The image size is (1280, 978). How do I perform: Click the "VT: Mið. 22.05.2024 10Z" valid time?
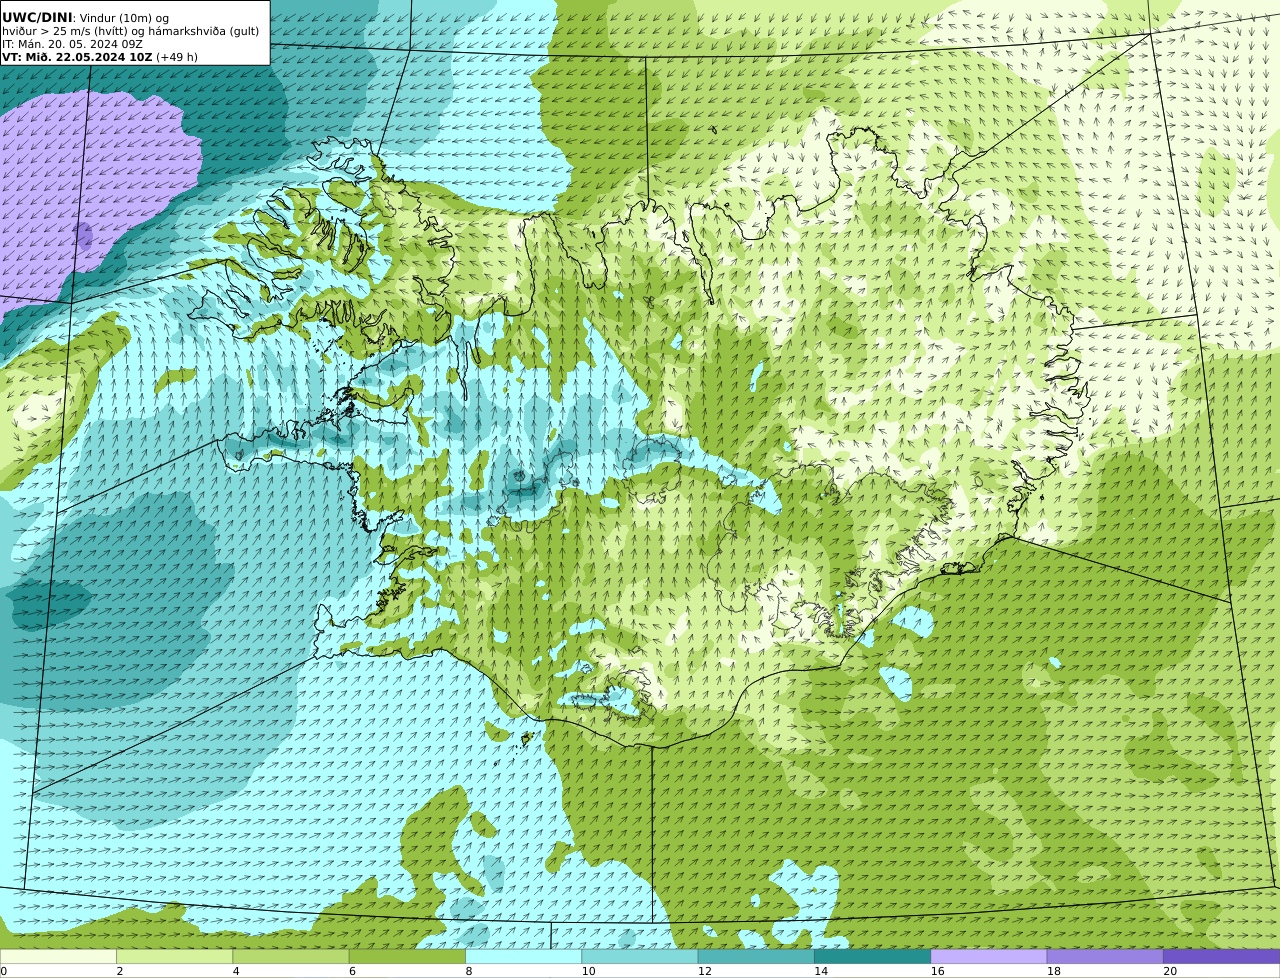[77, 57]
